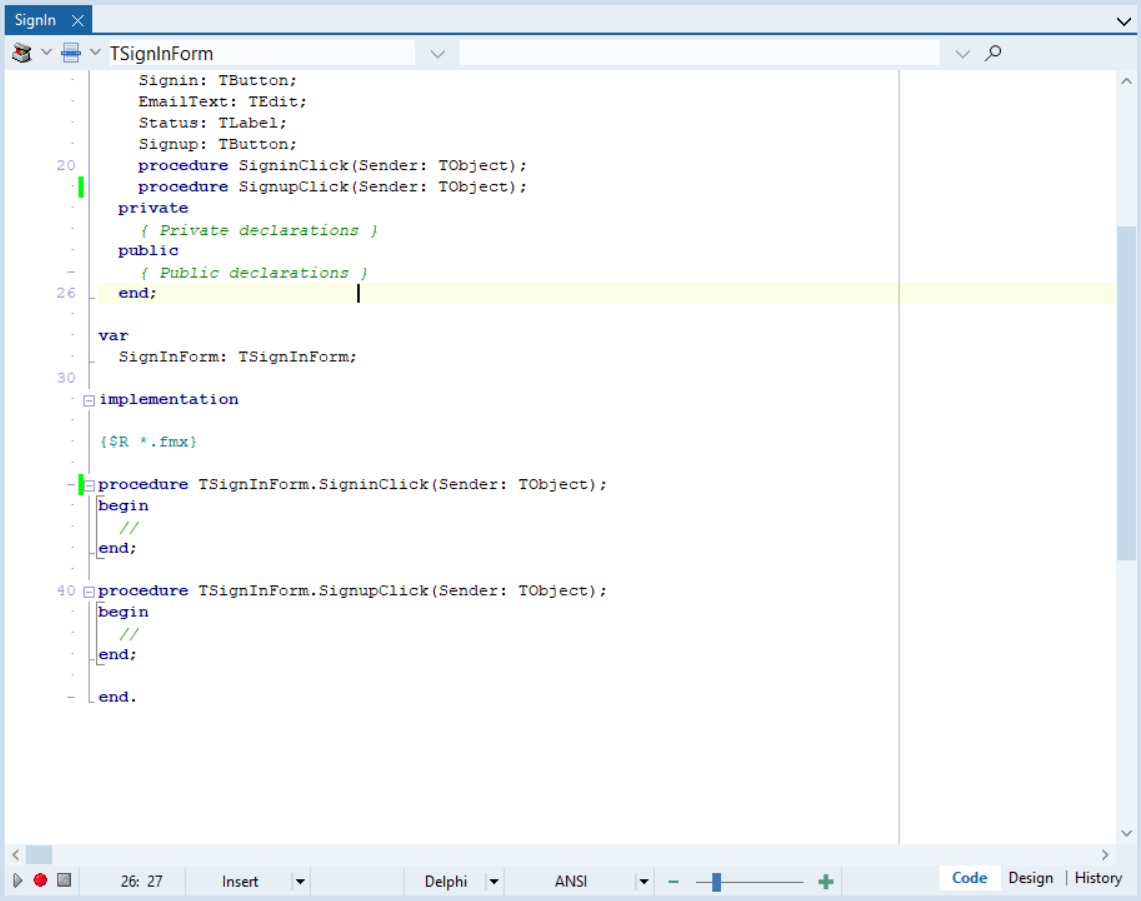The width and height of the screenshot is (1141, 901).
Task: Open the ANSI encoding dropdown
Action: (644, 882)
